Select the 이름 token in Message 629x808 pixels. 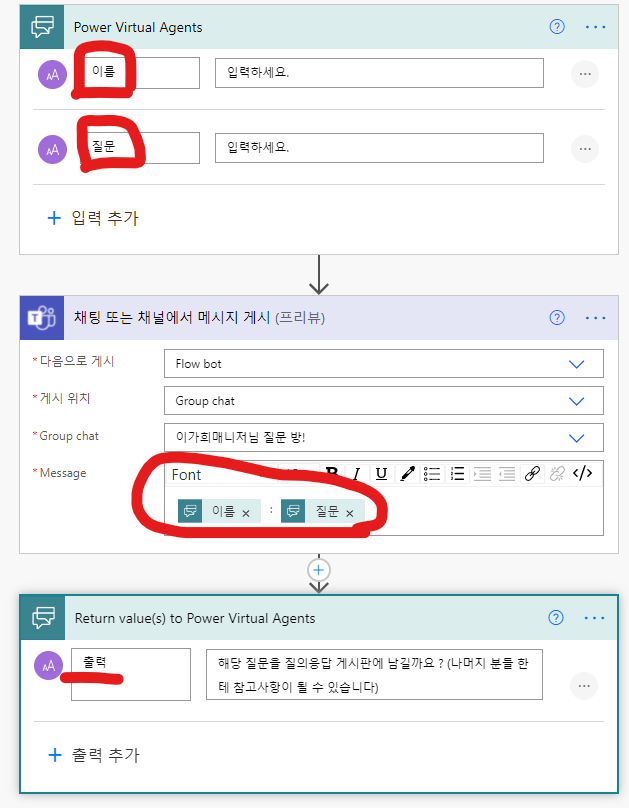(x=219, y=511)
